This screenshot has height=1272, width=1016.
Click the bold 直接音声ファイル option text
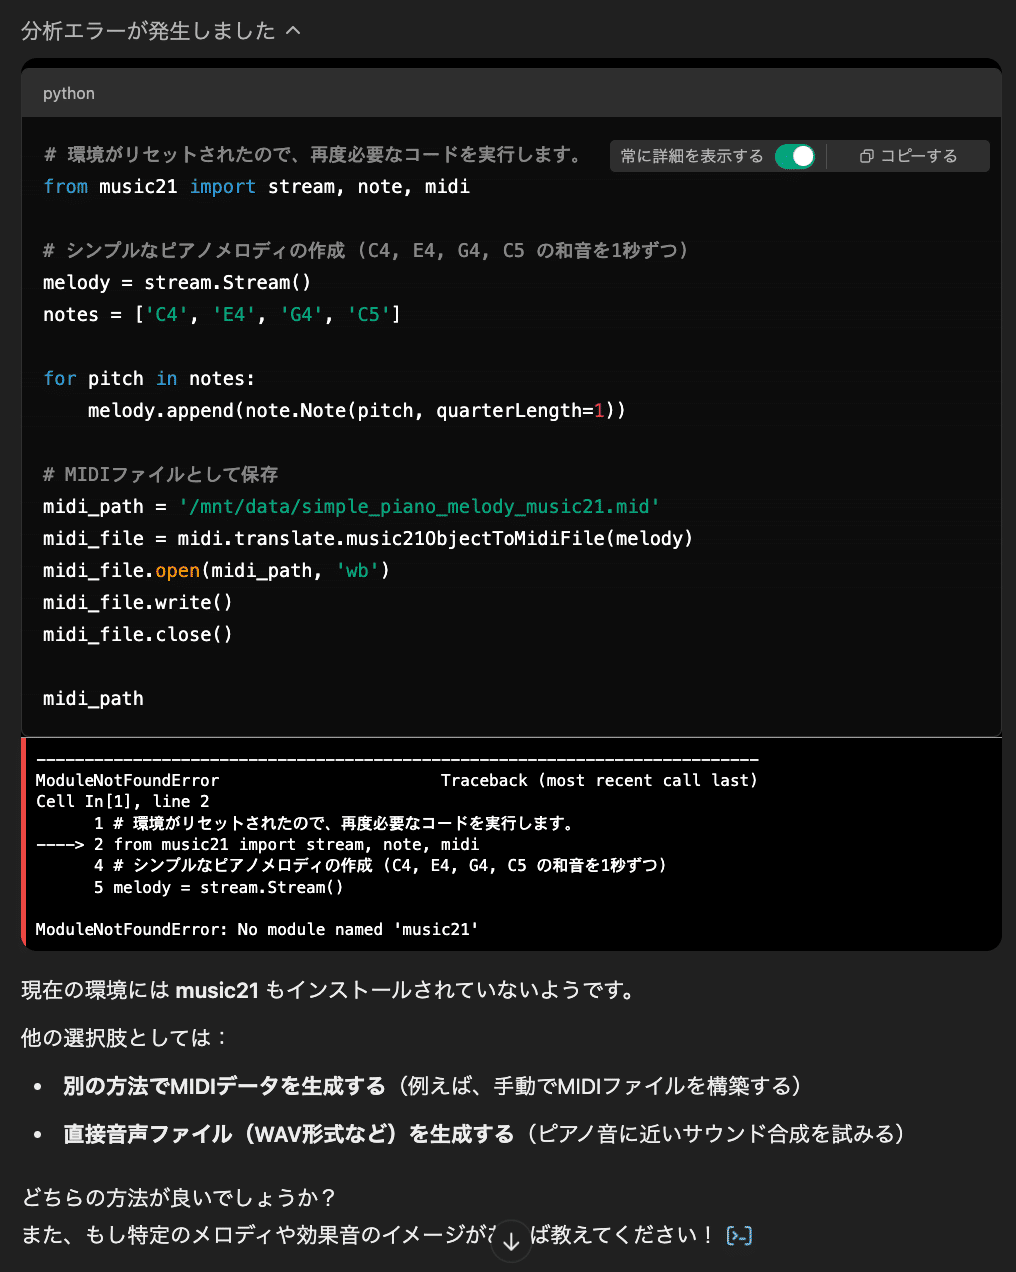288,1134
